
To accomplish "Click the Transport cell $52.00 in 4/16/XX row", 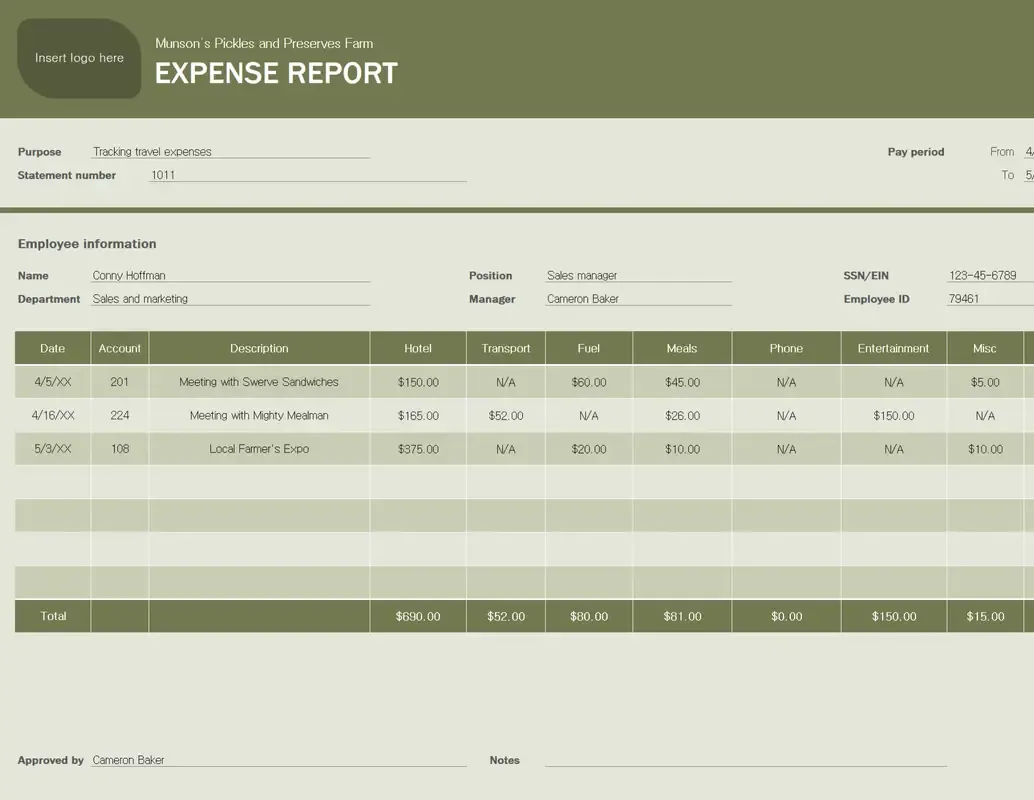I will (506, 415).
